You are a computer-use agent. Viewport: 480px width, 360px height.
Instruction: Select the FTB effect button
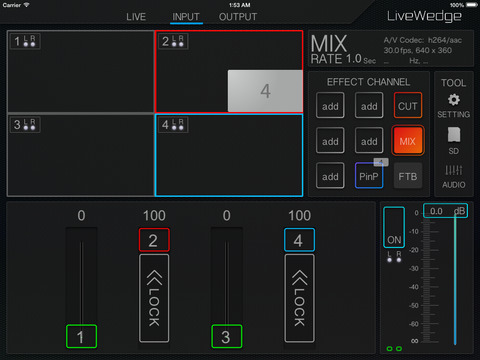(x=407, y=176)
